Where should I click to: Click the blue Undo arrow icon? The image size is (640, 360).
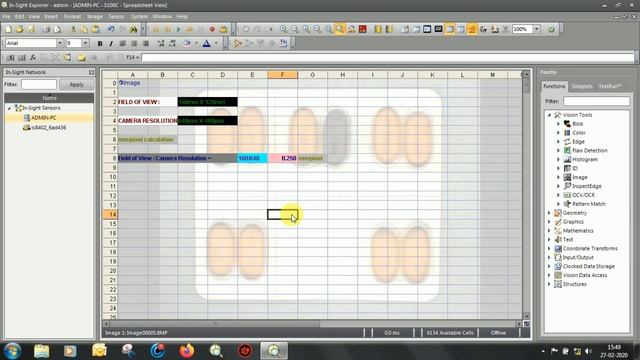111,29
